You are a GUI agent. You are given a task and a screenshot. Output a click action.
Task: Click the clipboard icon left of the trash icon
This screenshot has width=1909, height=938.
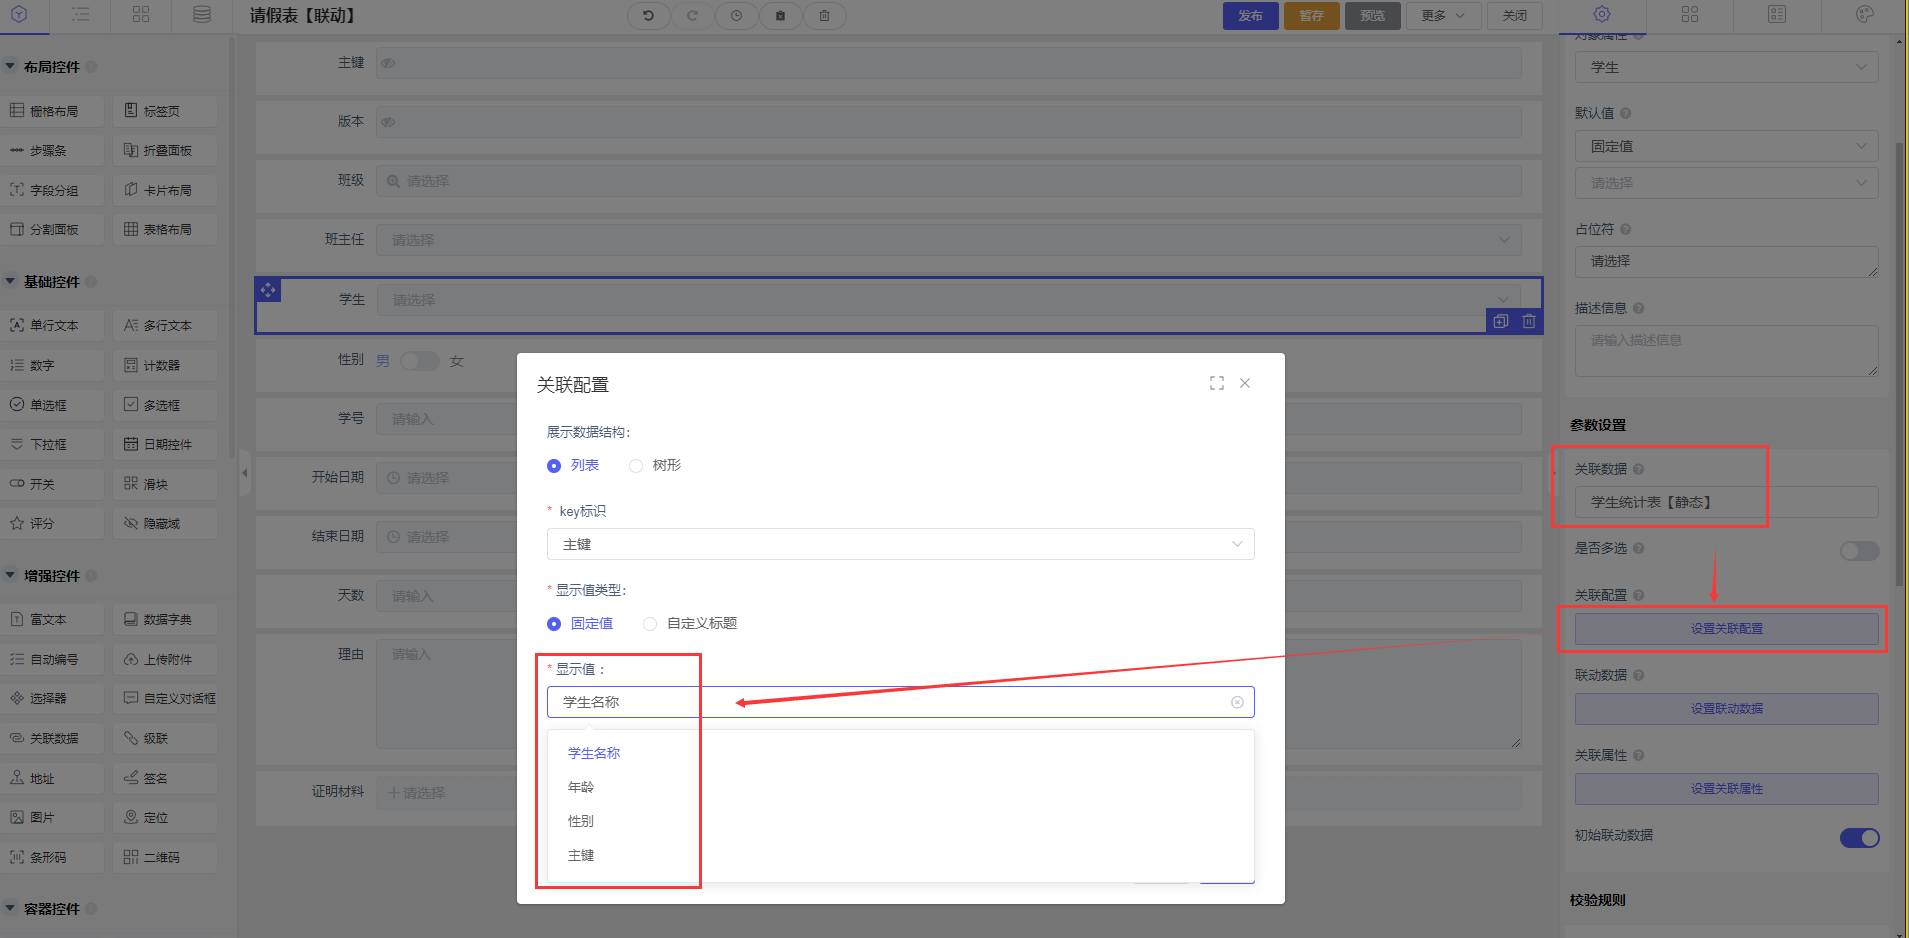[780, 16]
